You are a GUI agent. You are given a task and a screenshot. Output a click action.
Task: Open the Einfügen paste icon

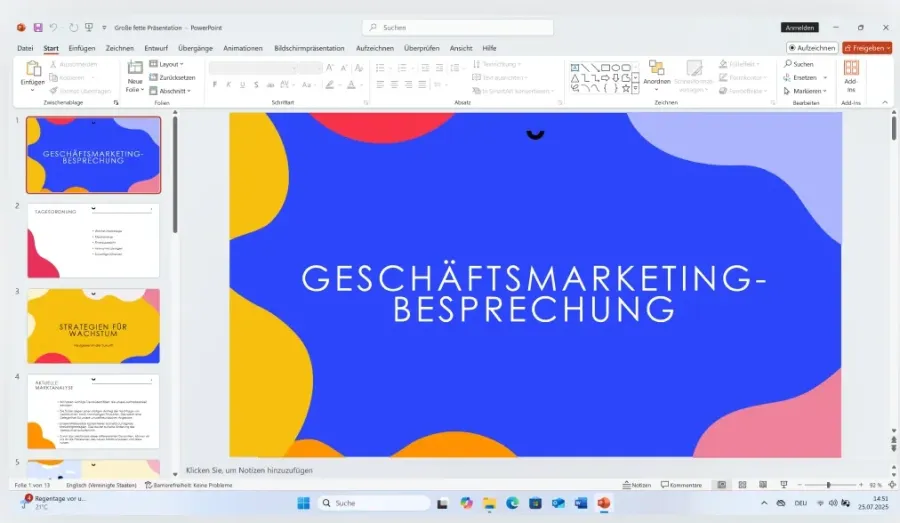[33, 69]
